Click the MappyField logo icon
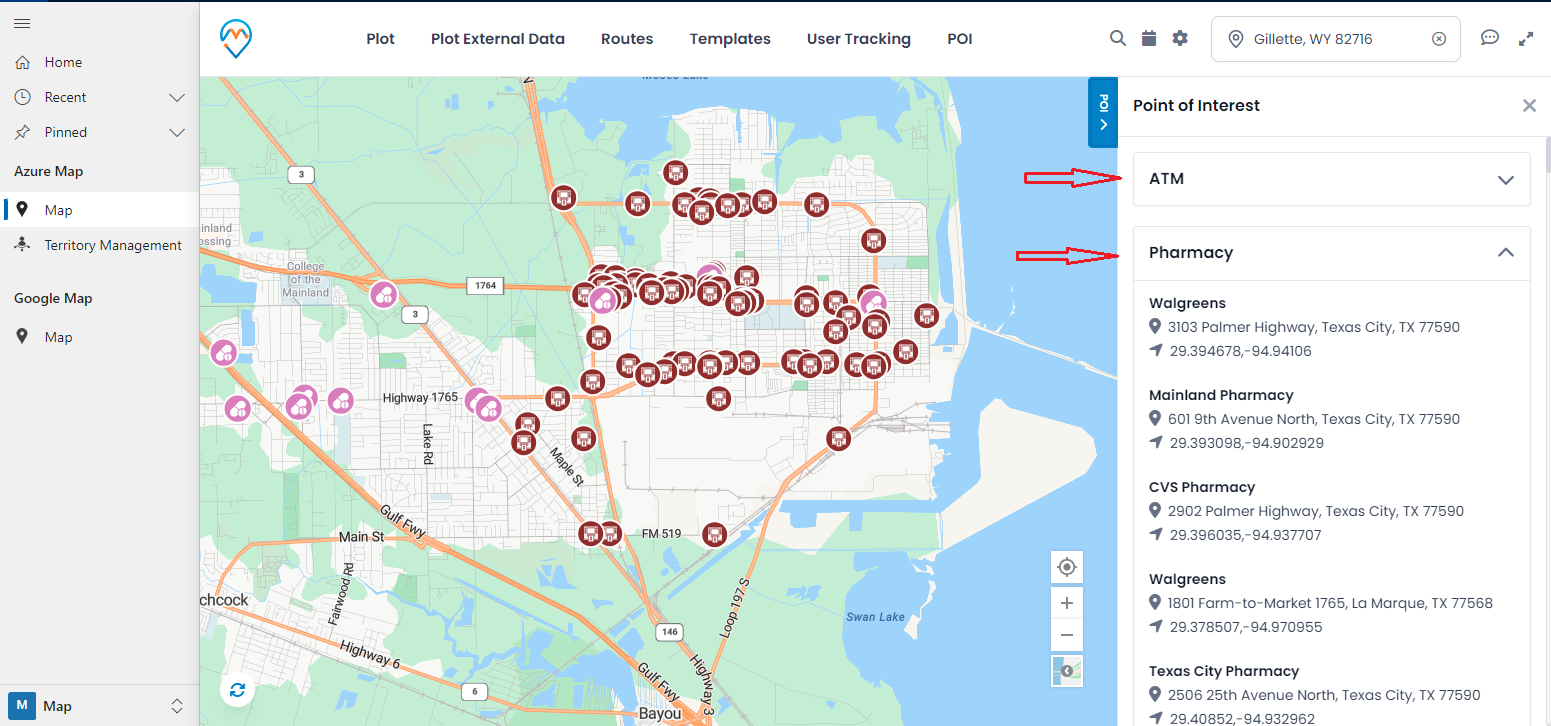The image size is (1551, 726). (236, 38)
